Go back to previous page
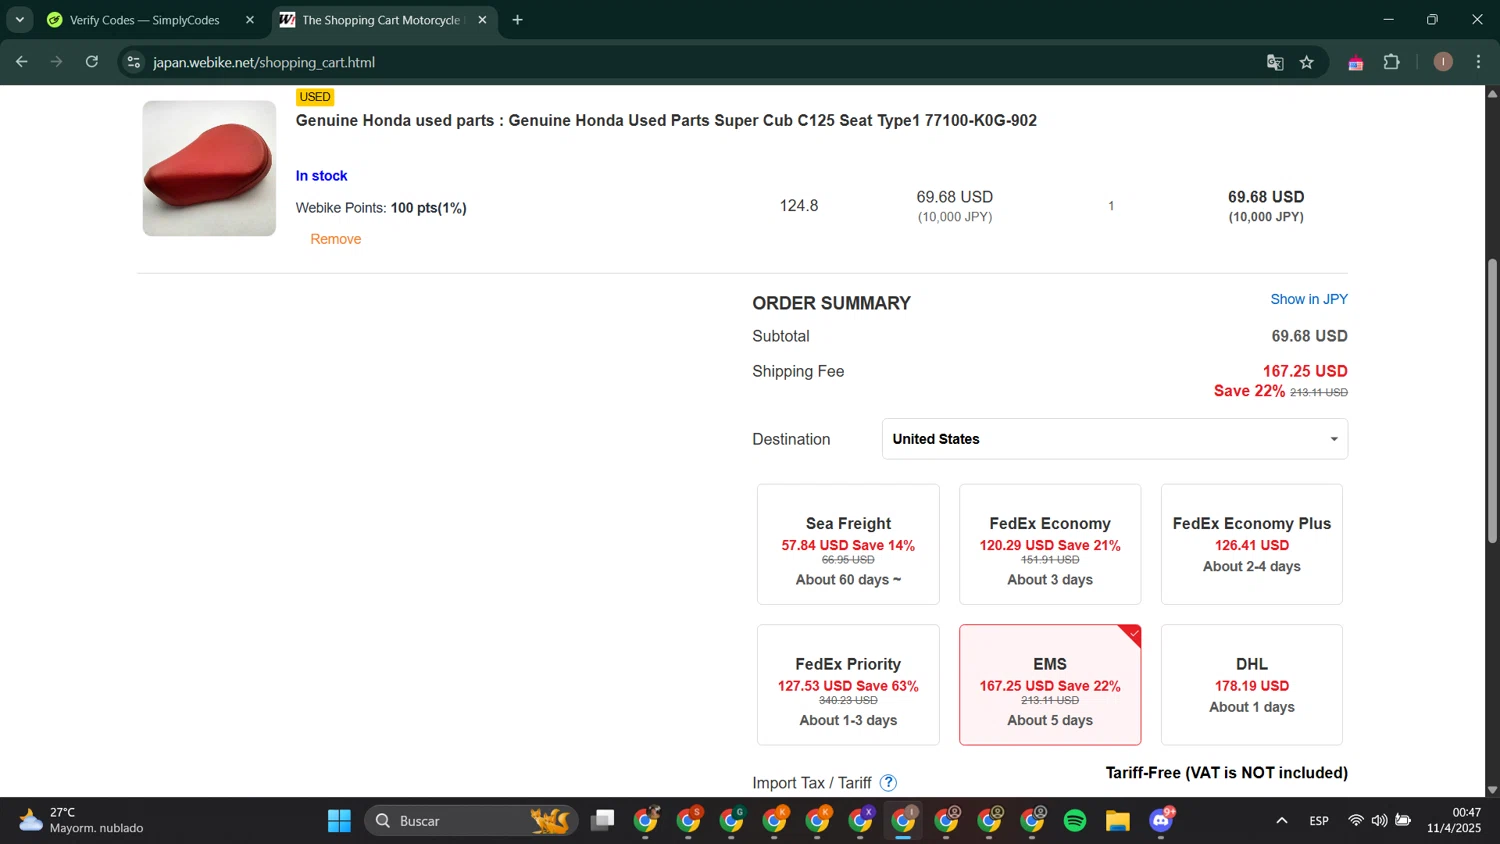Screen dimensions: 1500x844 (x=22, y=62)
